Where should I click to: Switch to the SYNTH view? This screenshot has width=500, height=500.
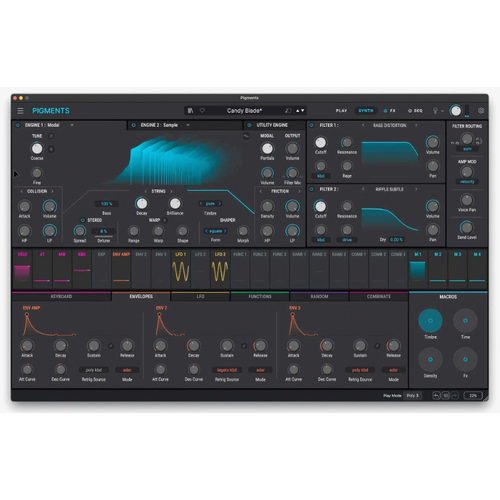tap(366, 111)
